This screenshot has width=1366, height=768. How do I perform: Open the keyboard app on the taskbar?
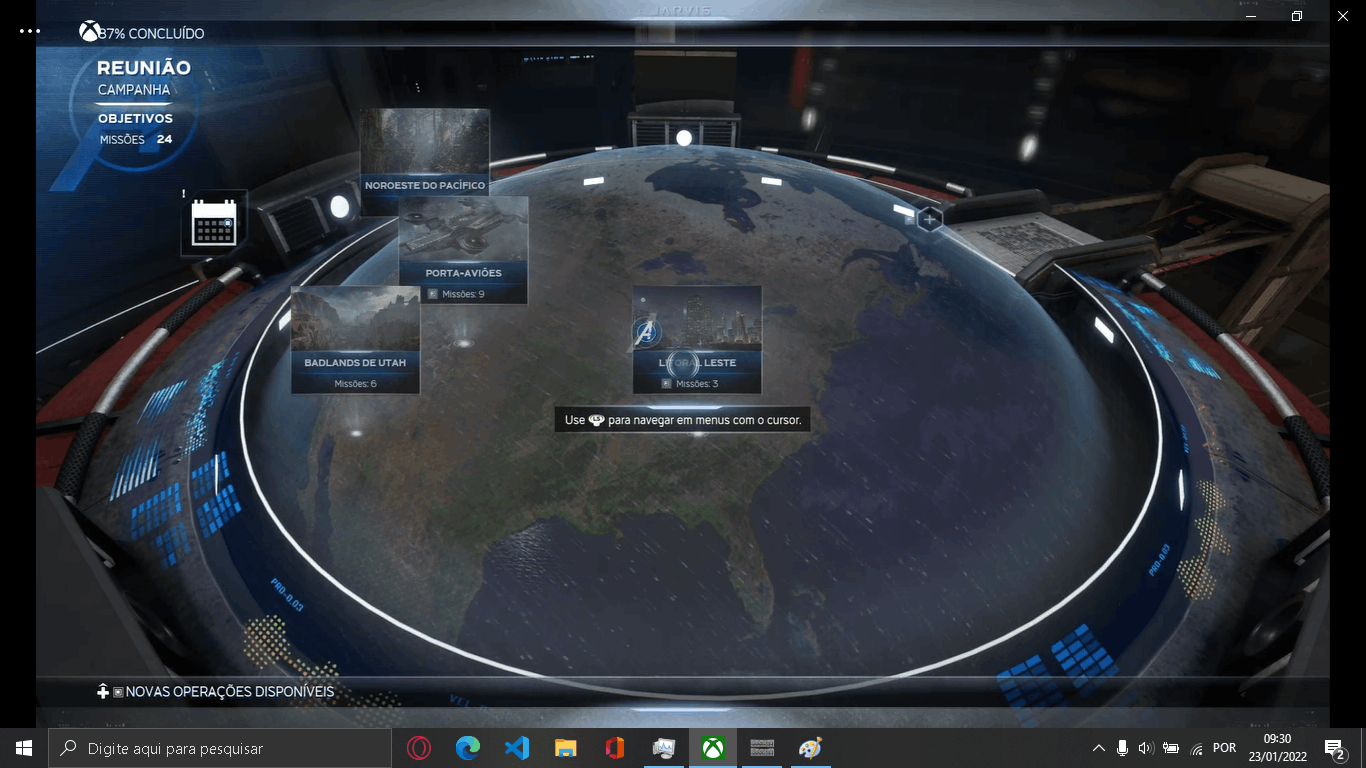(x=762, y=748)
